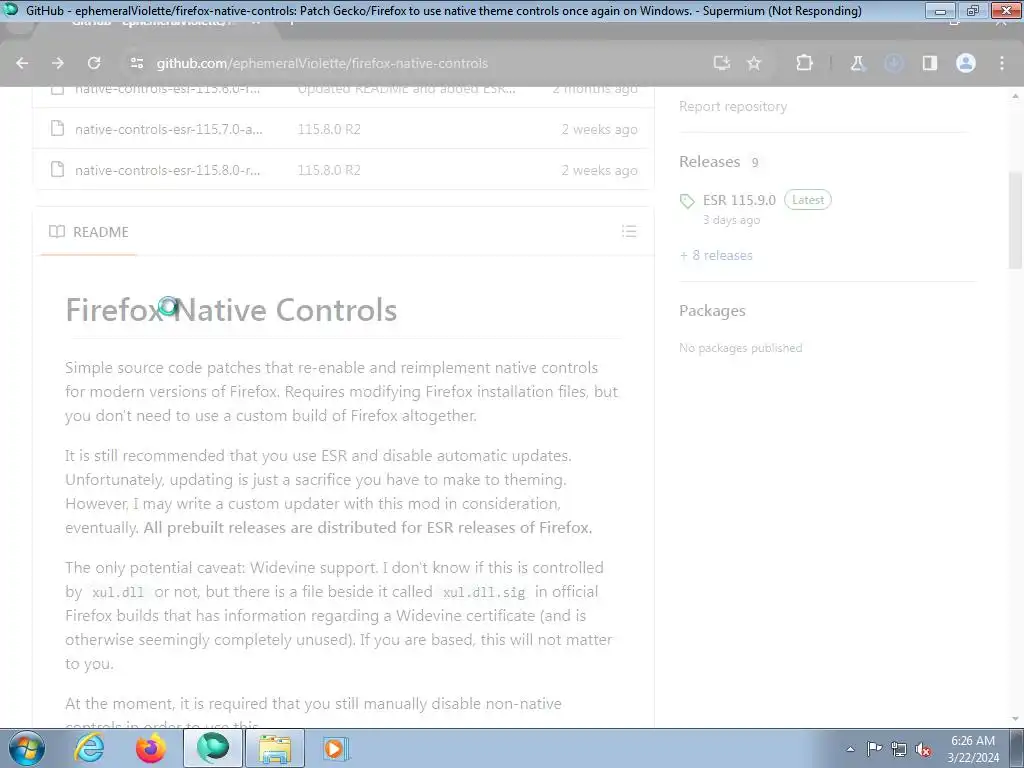Click the 'No packages published' text
The width and height of the screenshot is (1024, 768).
(741, 348)
